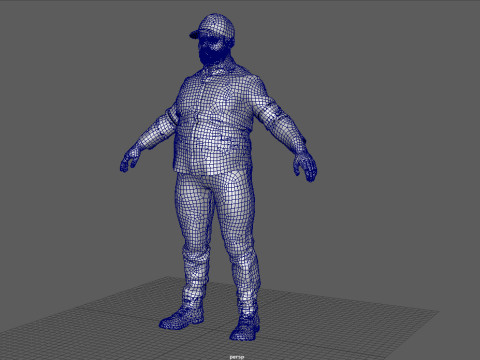Select the wireframe character's cap
The height and width of the screenshot is (360, 480).
click(x=213, y=26)
